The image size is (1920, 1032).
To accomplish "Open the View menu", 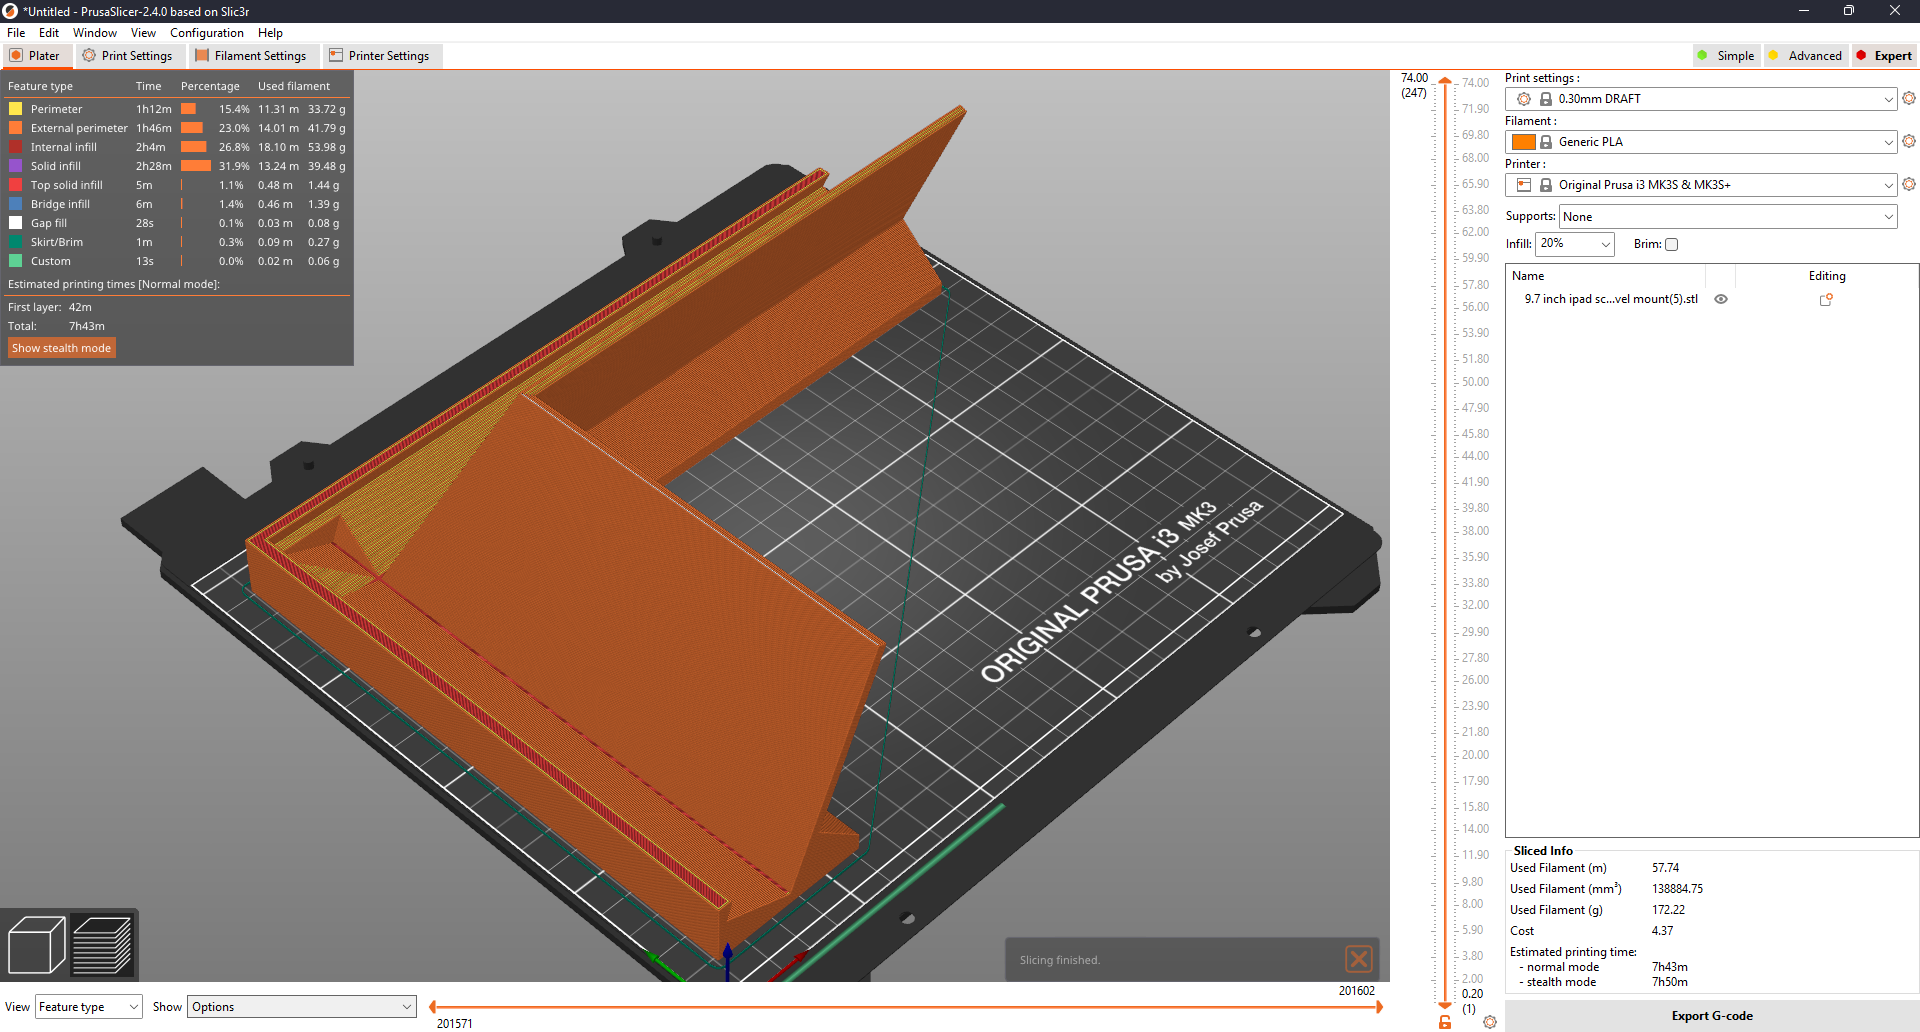I will [143, 33].
